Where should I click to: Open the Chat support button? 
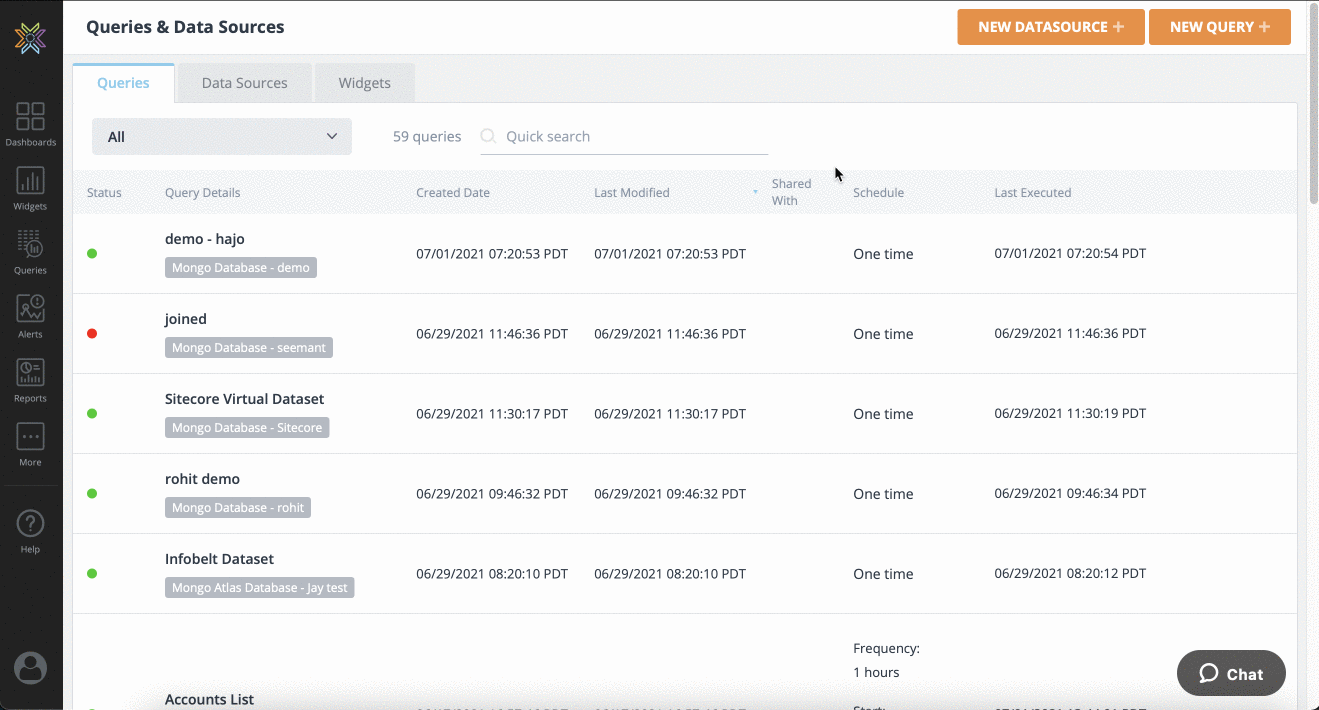click(1231, 674)
